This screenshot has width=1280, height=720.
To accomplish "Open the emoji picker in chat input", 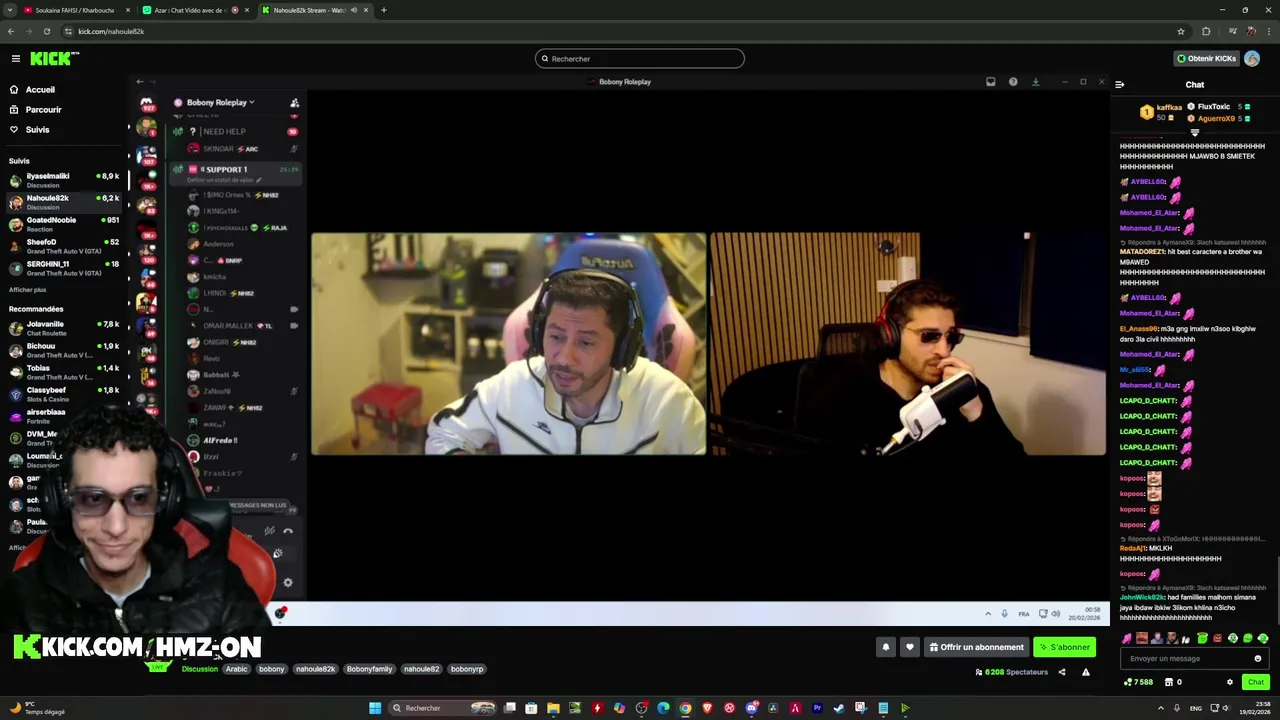I will (1258, 659).
